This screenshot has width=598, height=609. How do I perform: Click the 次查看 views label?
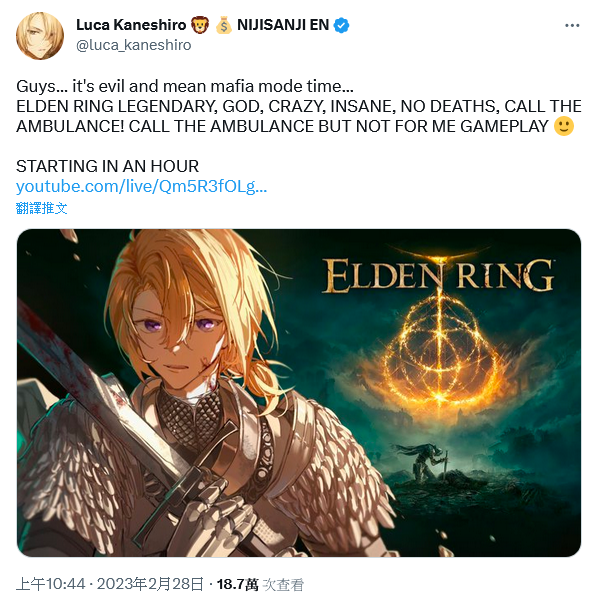tap(283, 585)
